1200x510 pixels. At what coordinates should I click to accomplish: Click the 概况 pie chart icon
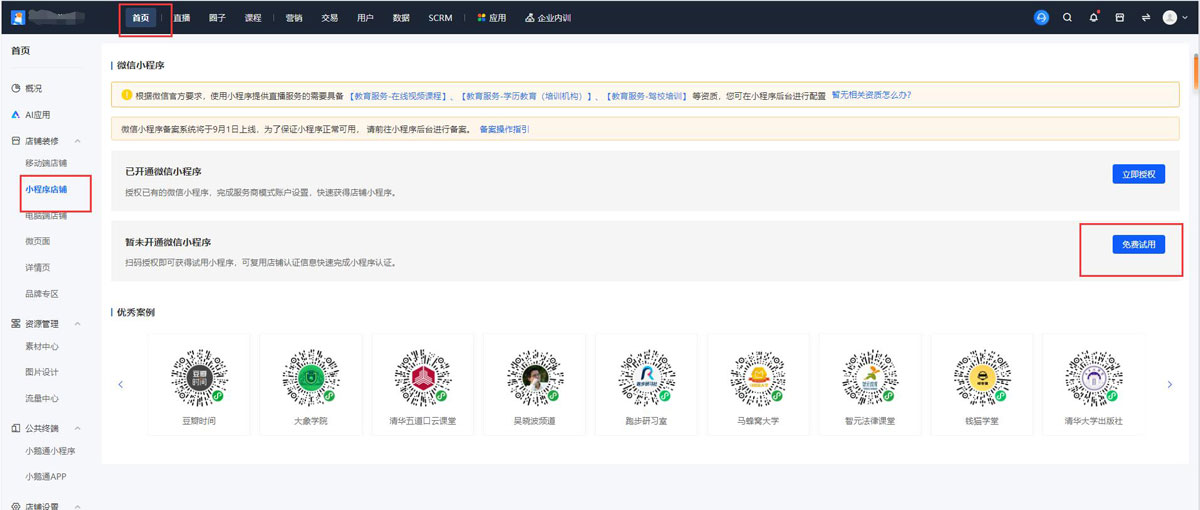tap(16, 89)
